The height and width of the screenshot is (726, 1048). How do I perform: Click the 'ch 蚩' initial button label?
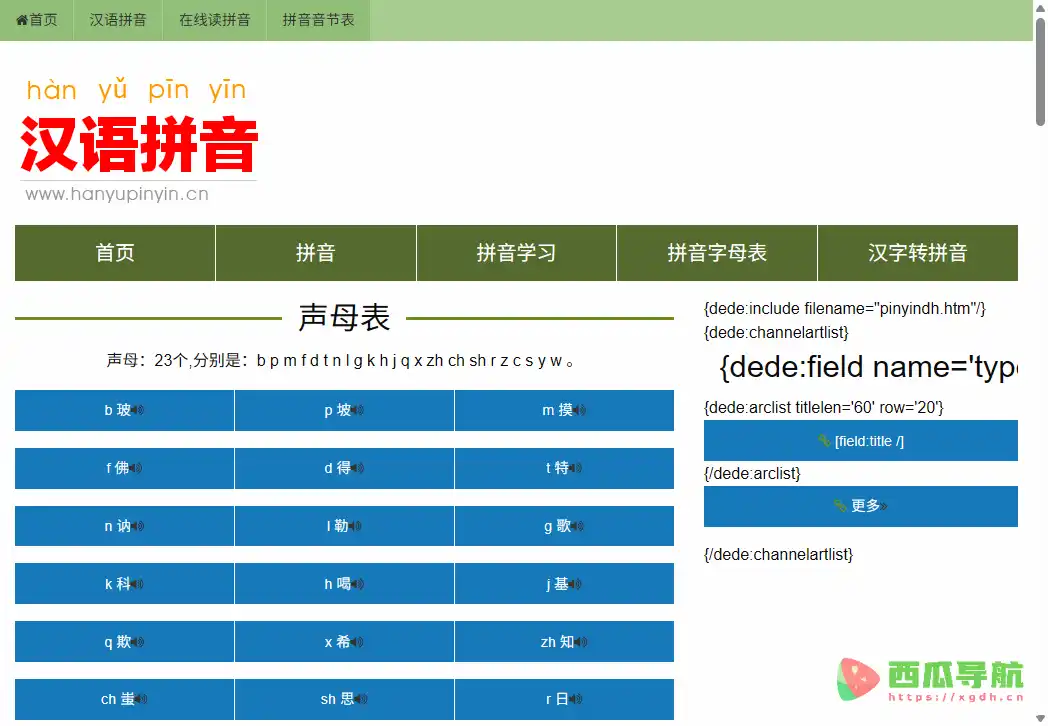coord(118,699)
